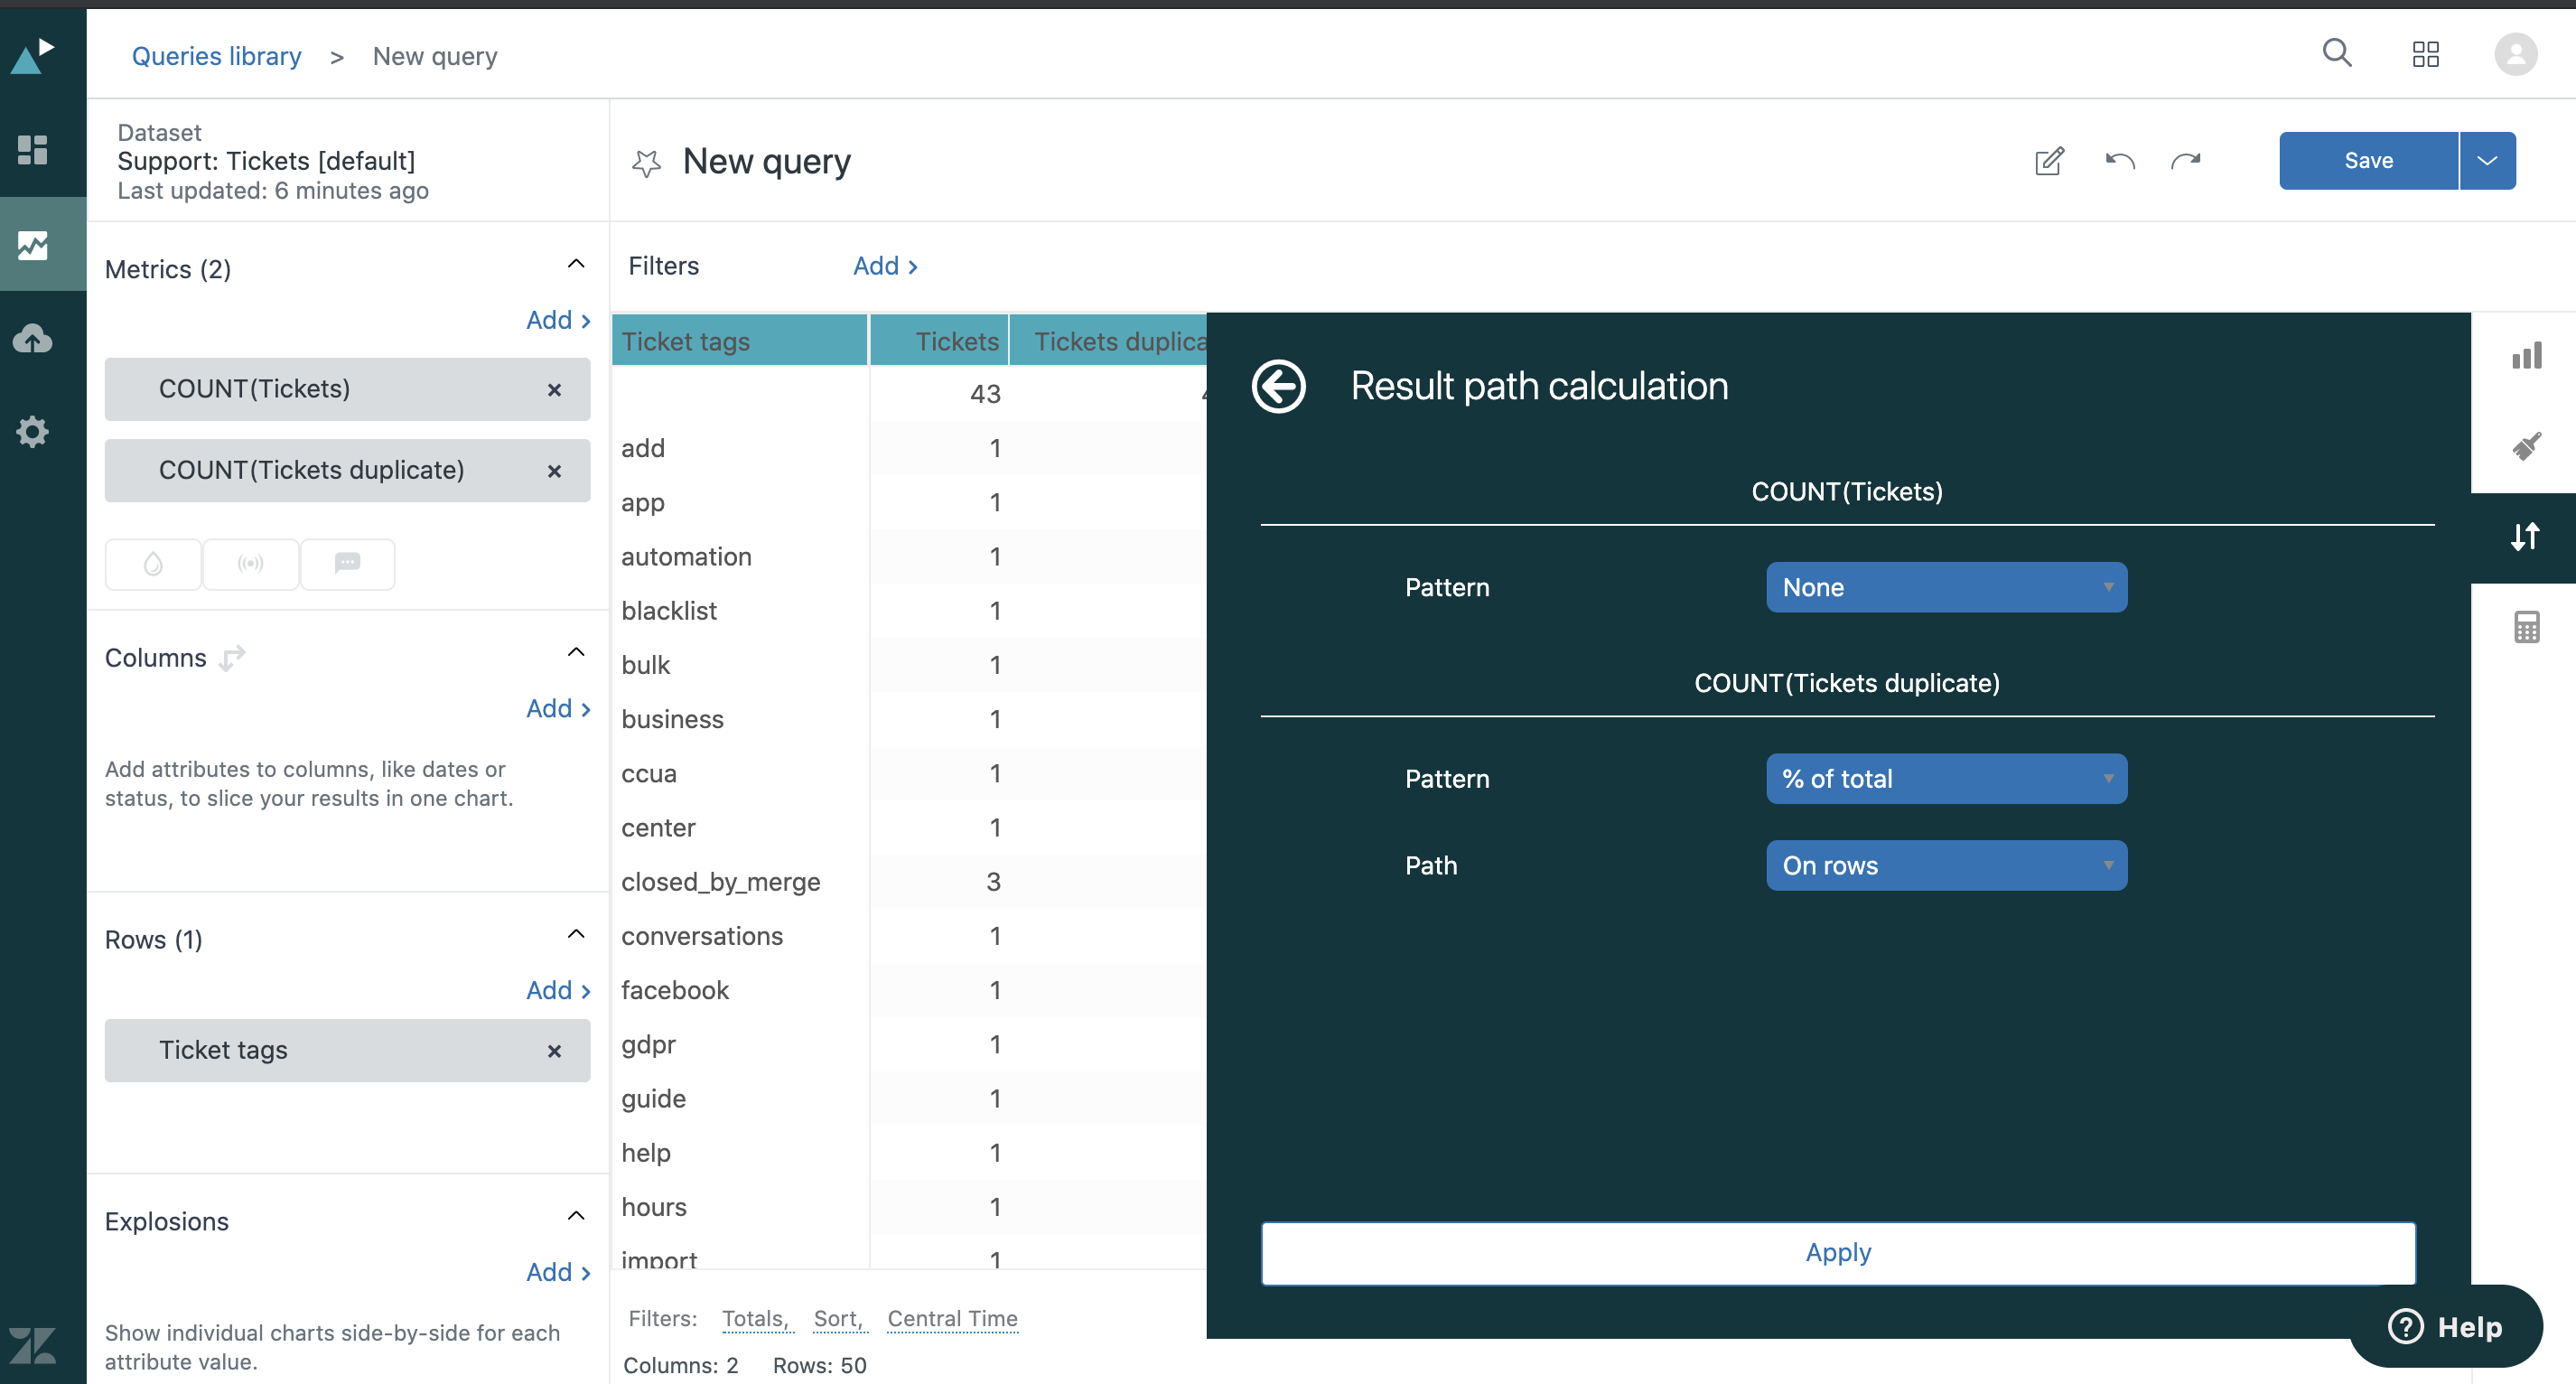Remove the COUNT(Tickets duplicate) metric

(554, 471)
